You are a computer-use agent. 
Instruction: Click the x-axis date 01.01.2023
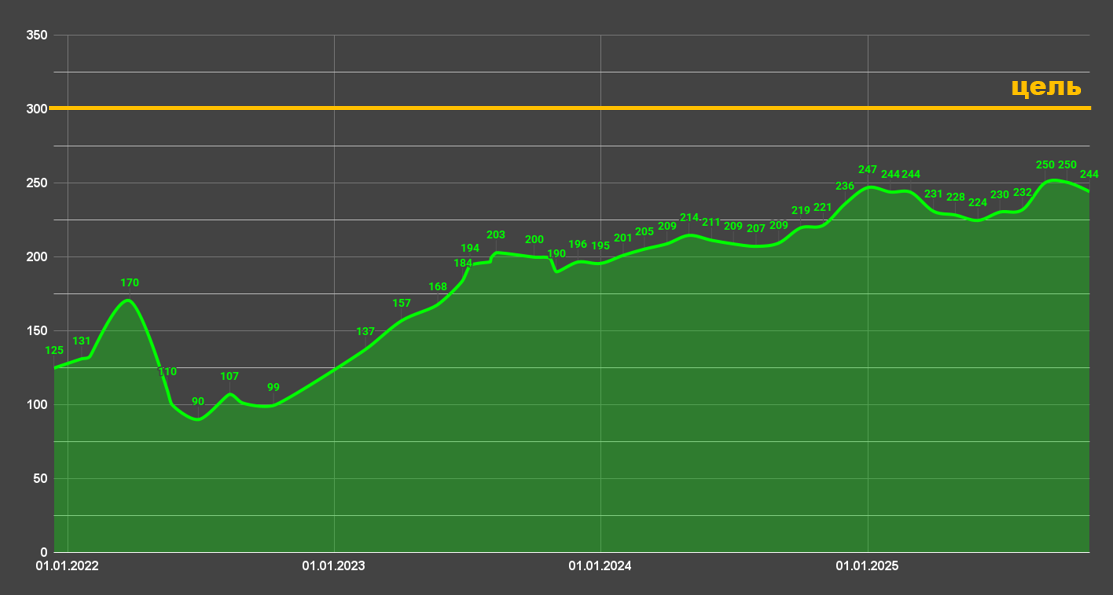pos(334,566)
